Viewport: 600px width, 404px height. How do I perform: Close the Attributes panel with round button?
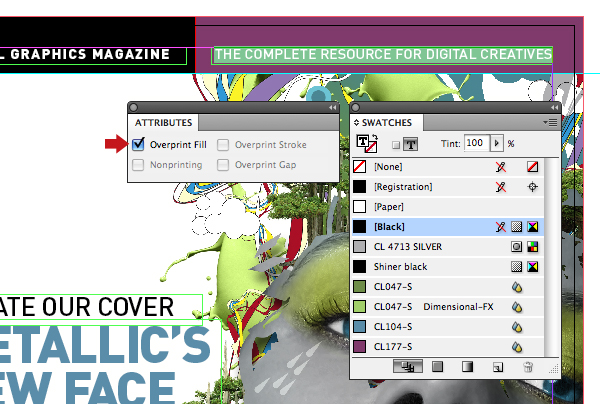[x=134, y=108]
